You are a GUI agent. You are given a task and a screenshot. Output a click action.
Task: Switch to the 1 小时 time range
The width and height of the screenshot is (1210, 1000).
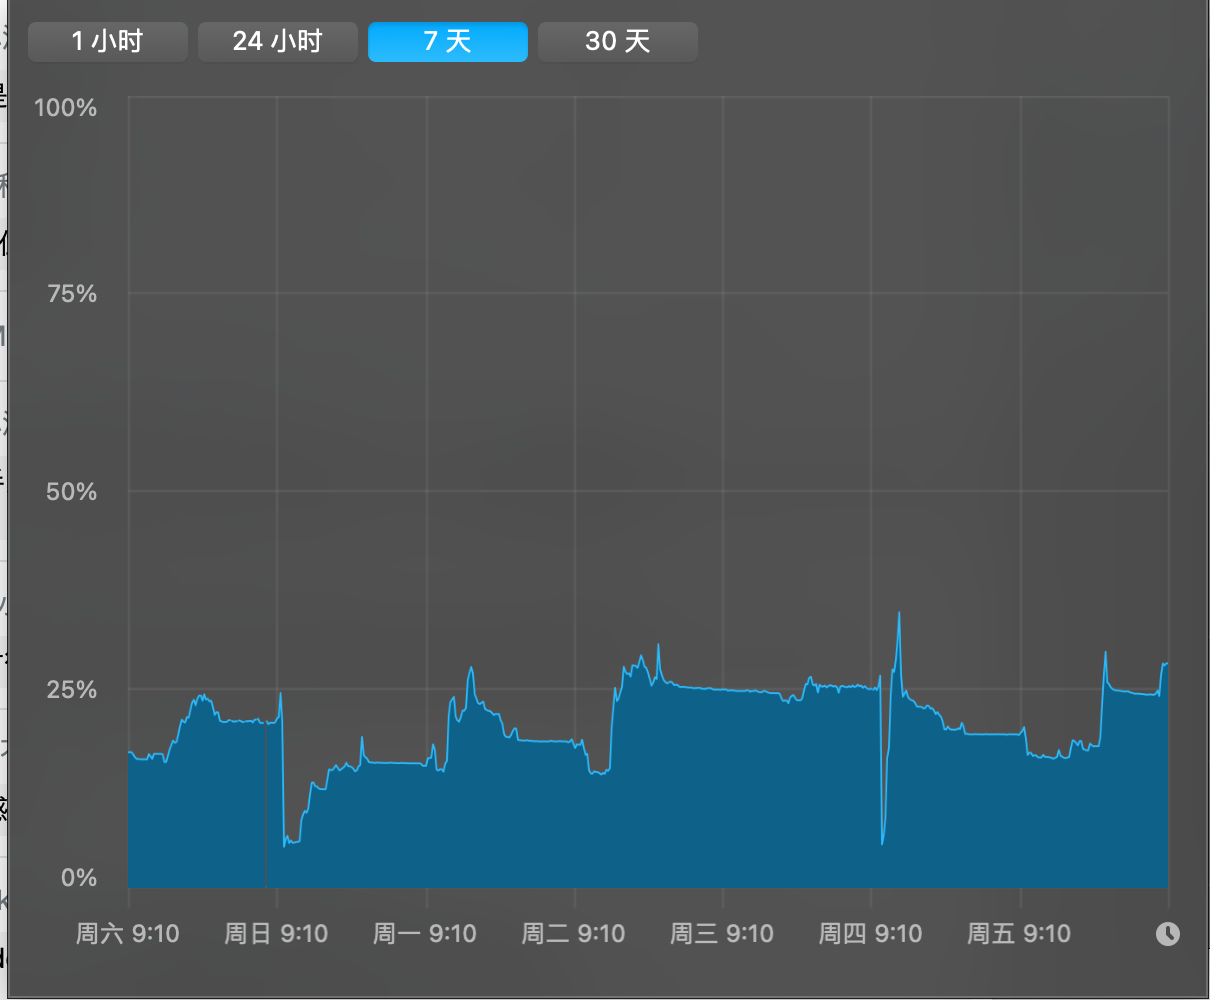[108, 42]
